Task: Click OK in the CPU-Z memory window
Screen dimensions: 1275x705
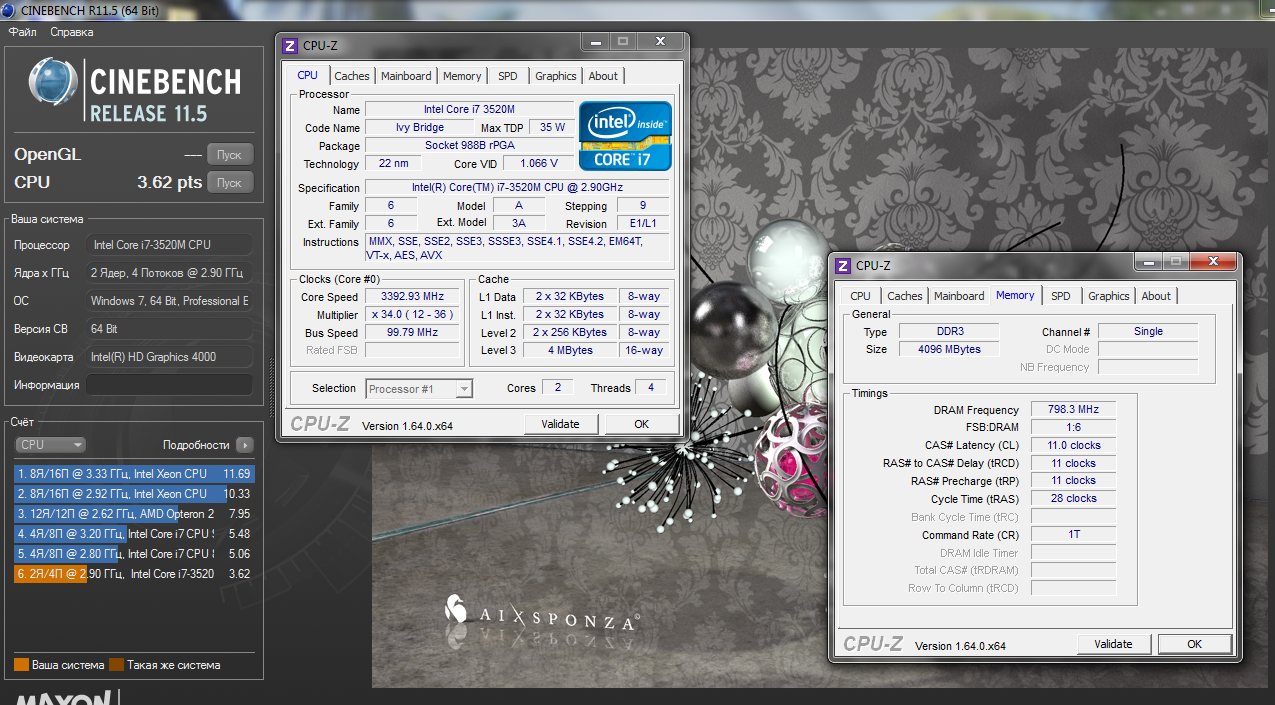Action: 1194,644
